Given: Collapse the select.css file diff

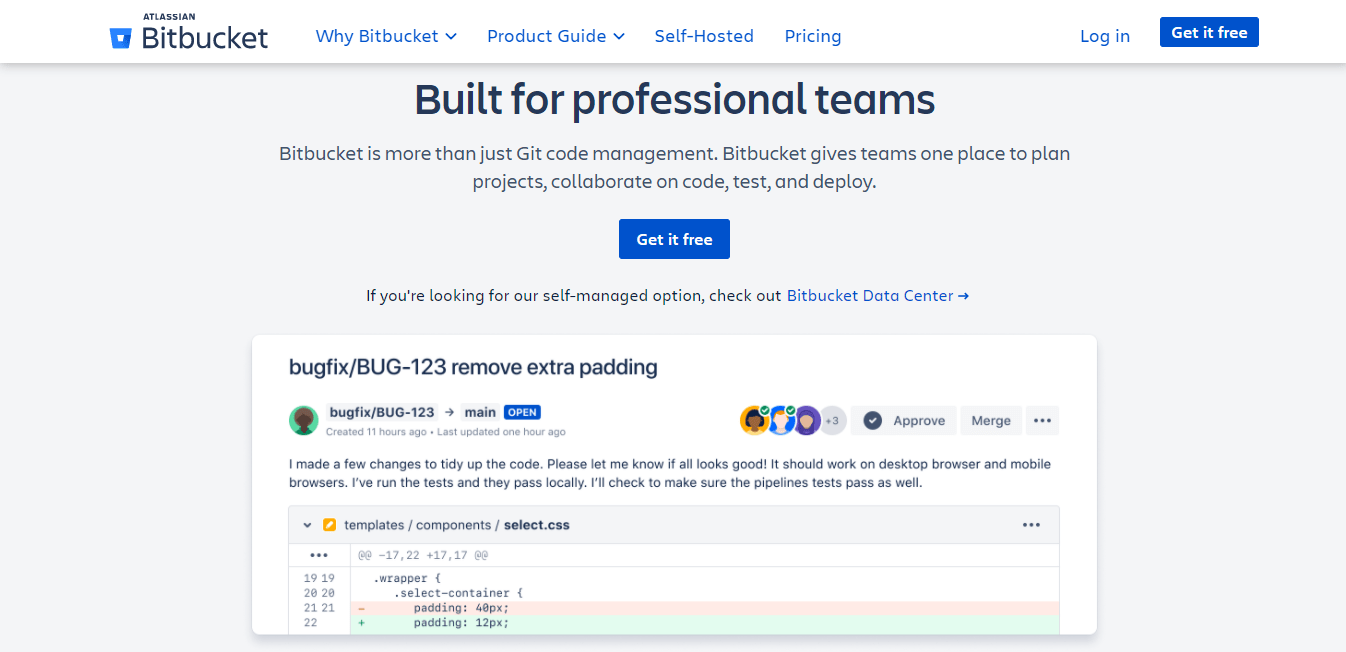Looking at the screenshot, I should [x=307, y=525].
